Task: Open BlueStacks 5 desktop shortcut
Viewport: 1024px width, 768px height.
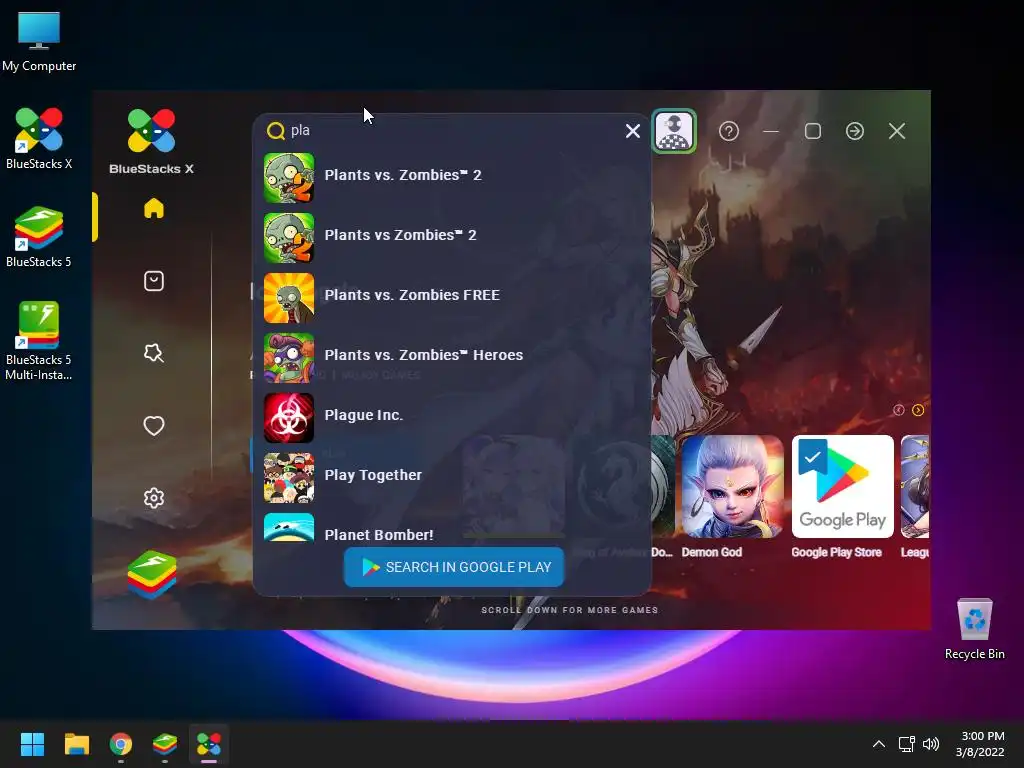Action: 39,237
